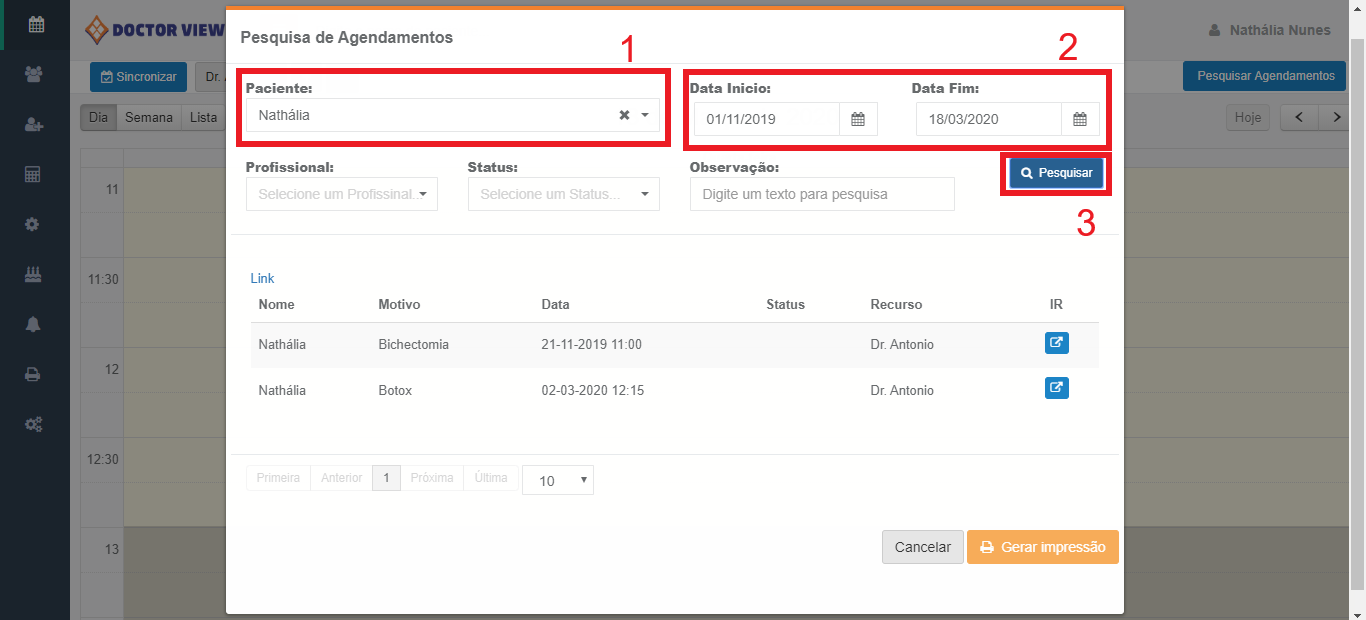Expand the Paciente dropdown
Screen dimensions: 1366x620
pyautogui.click(x=645, y=115)
